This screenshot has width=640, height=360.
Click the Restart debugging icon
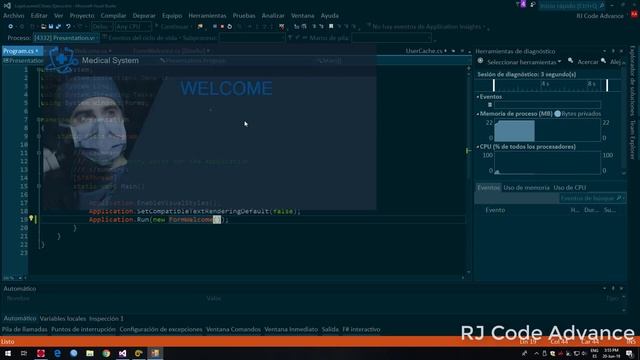(229, 27)
